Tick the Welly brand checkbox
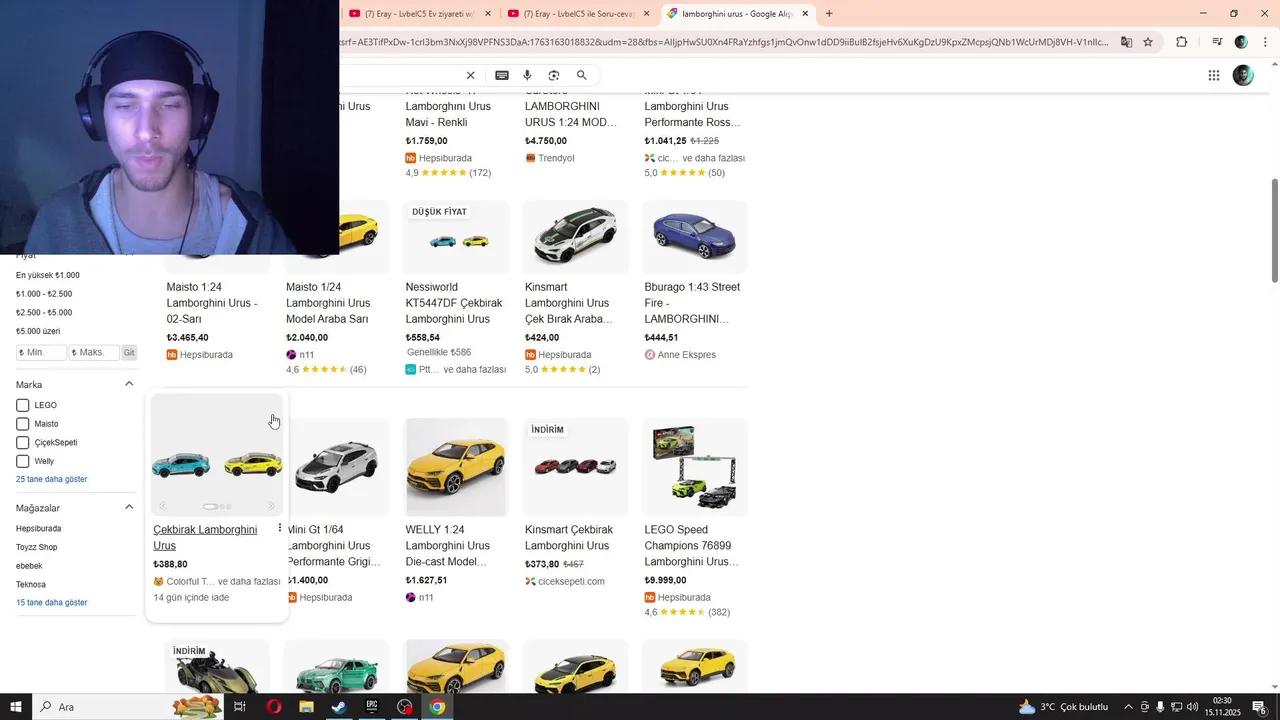This screenshot has width=1280, height=720. click(x=23, y=461)
